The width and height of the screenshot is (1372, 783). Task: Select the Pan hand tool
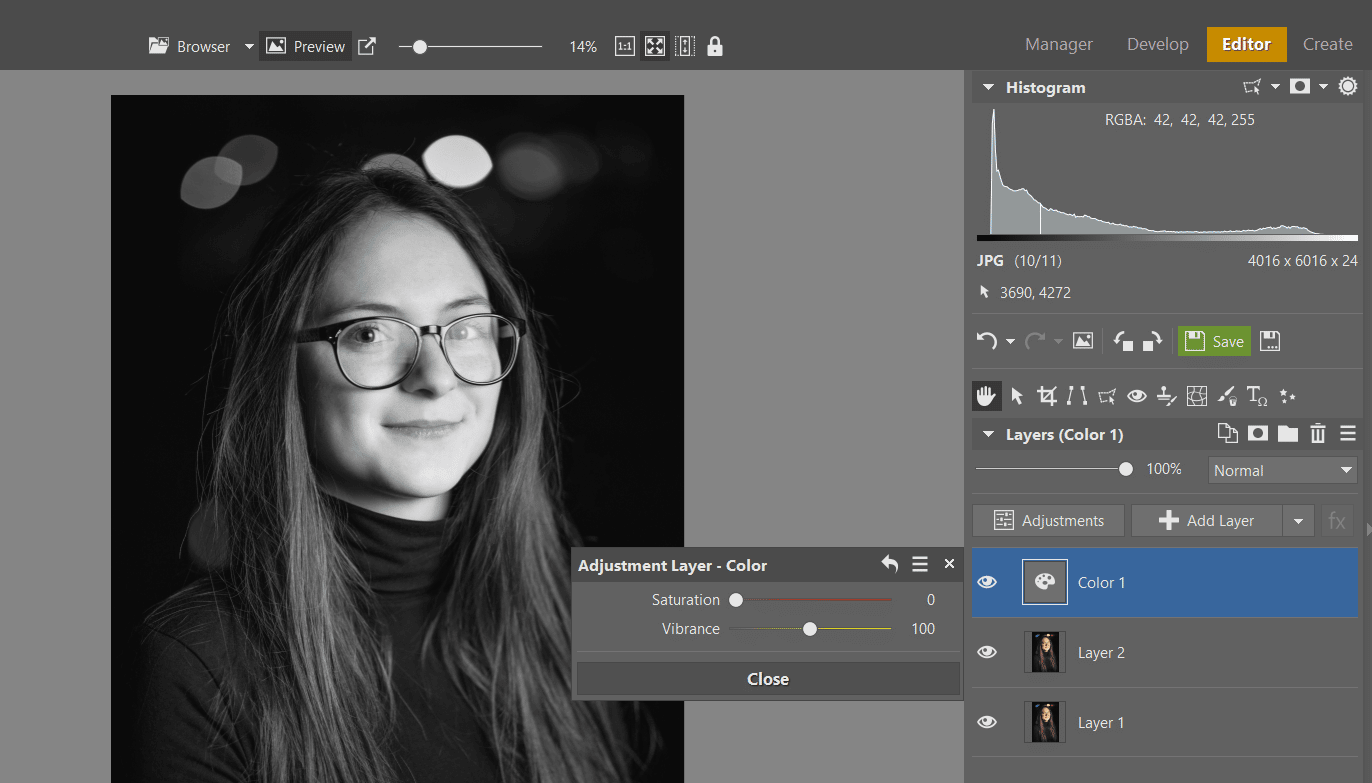point(987,396)
